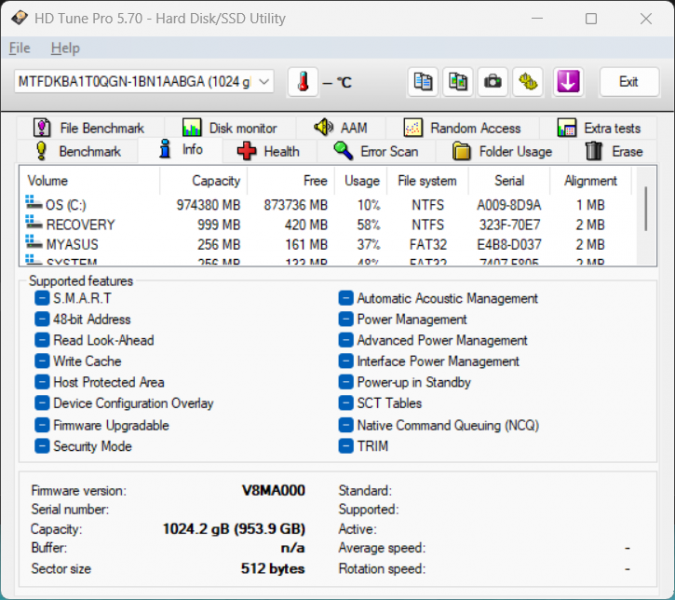The width and height of the screenshot is (675, 600).
Task: Click the Capacity column header
Action: pyautogui.click(x=203, y=181)
